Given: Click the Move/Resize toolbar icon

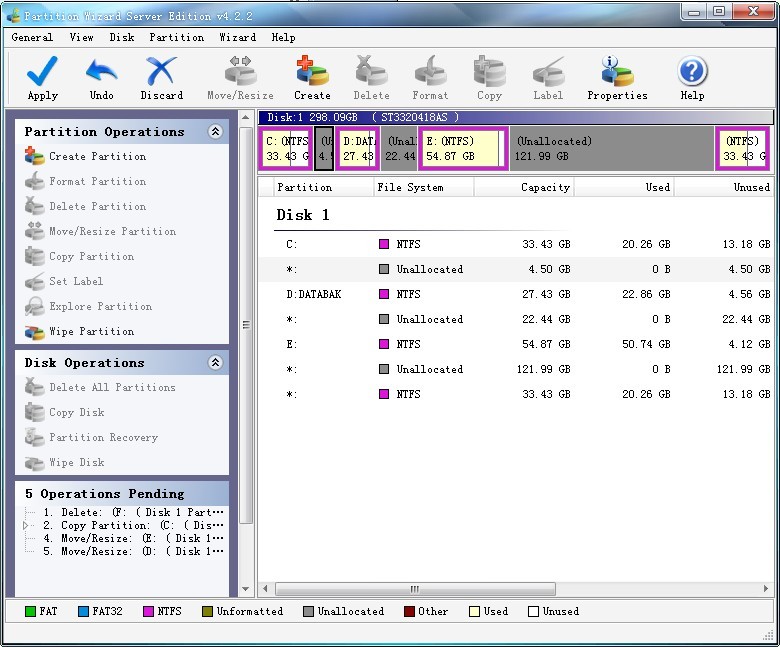Looking at the screenshot, I should tap(240, 71).
